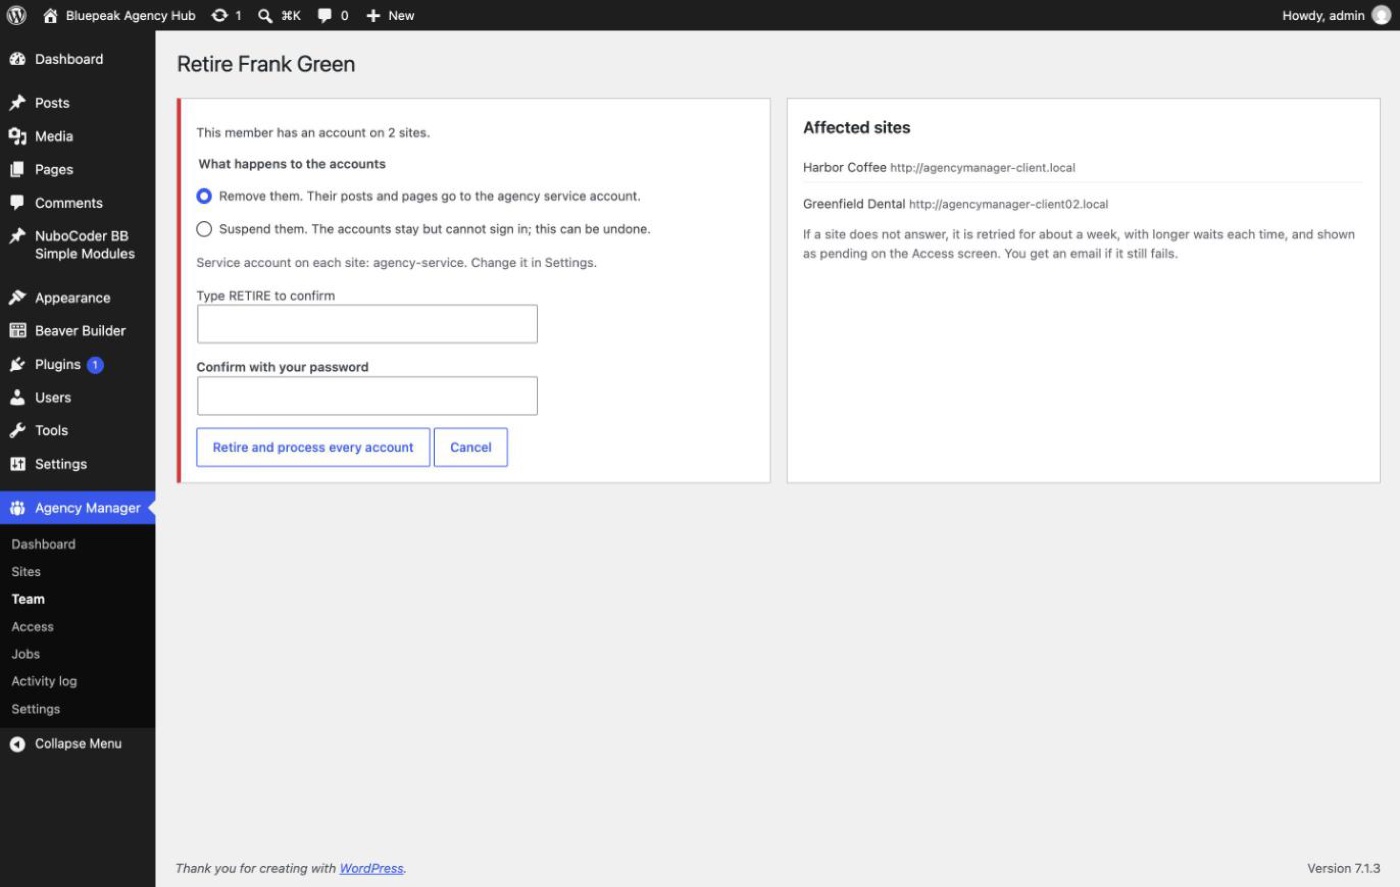Click the Users icon in sidebar
The width and height of the screenshot is (1400, 887).
[x=17, y=397]
